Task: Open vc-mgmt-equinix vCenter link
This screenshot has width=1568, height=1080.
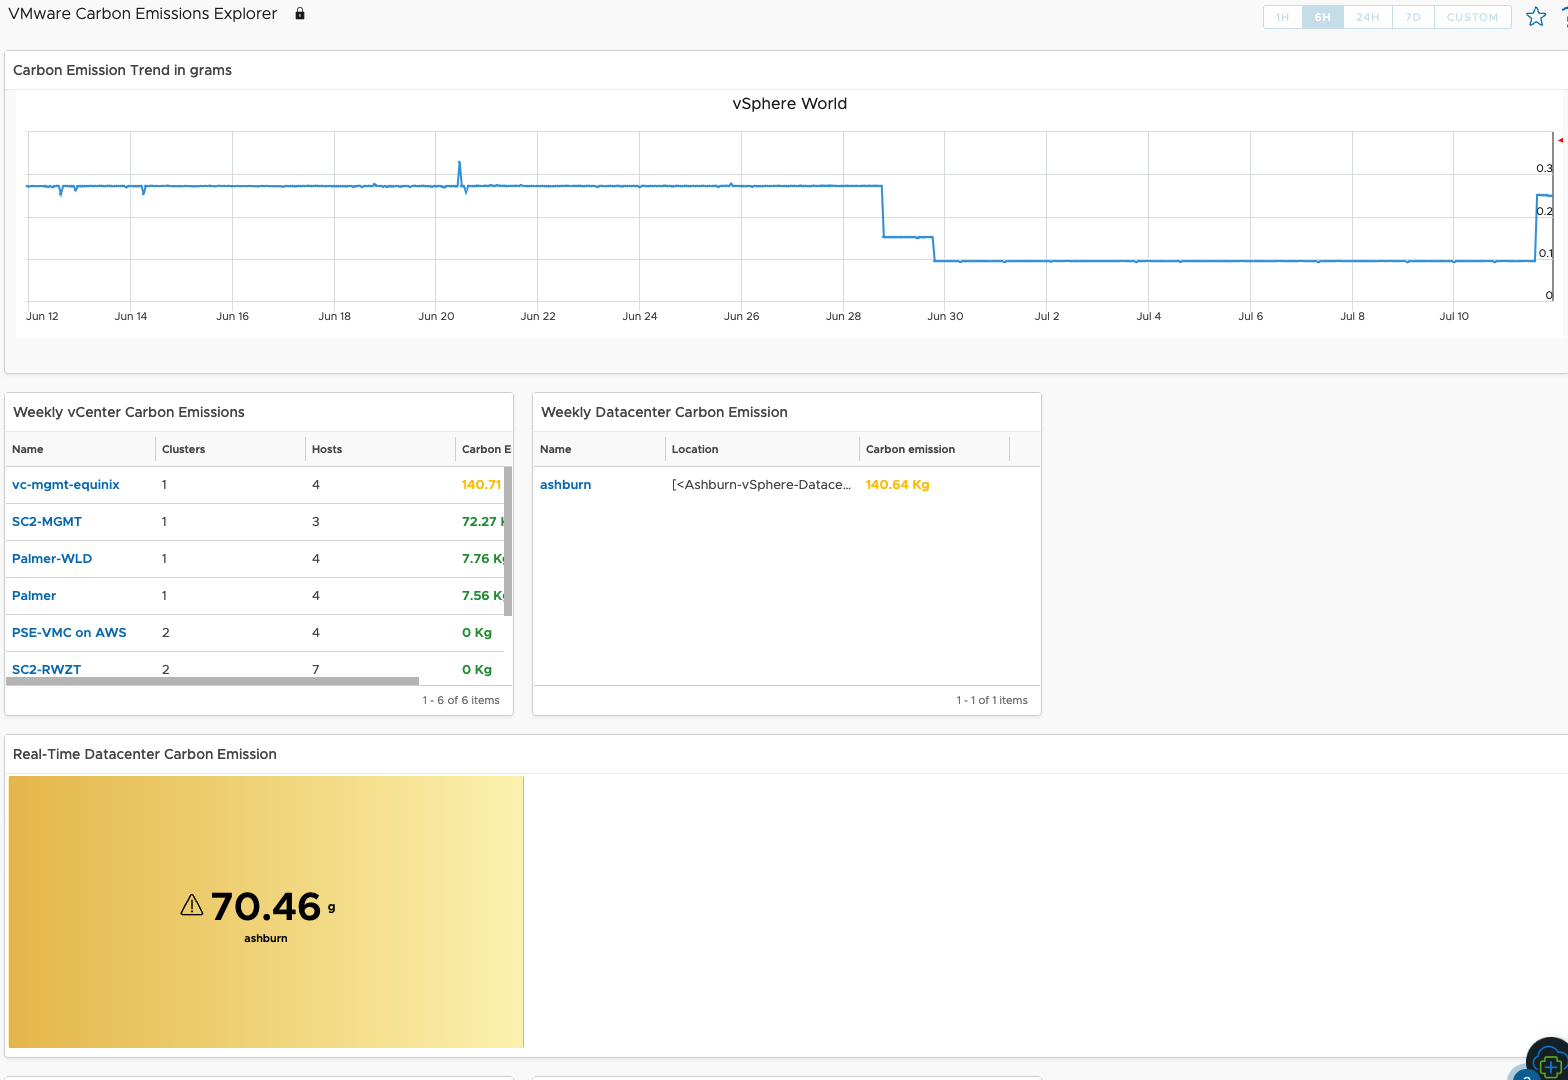Action: pyautogui.click(x=66, y=485)
